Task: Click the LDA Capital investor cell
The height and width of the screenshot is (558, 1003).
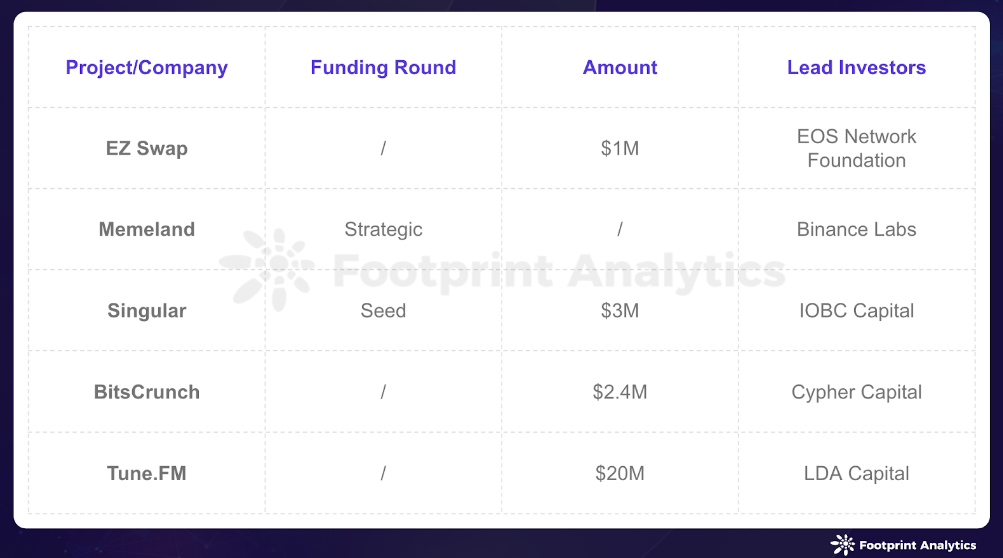Action: pos(857,473)
